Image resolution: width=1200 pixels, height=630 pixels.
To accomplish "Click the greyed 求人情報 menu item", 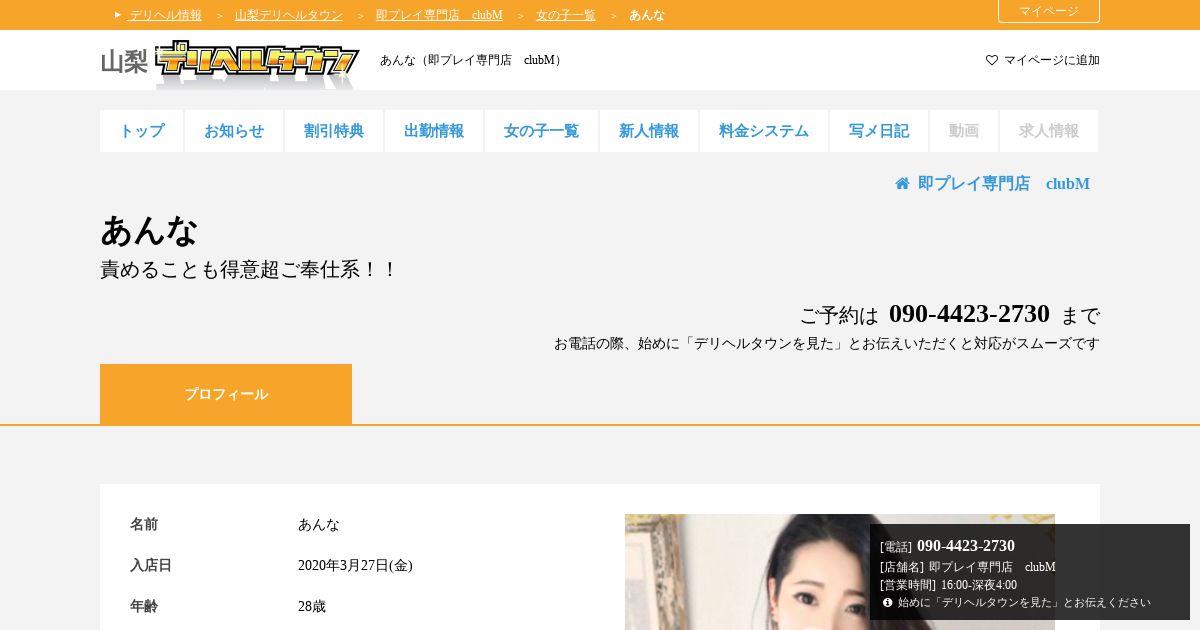I will coord(1049,131).
